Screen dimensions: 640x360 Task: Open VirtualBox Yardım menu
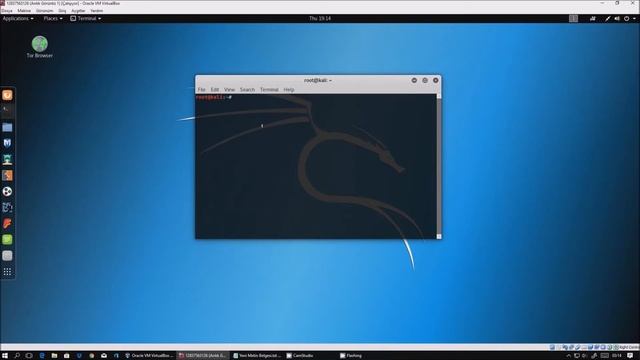[x=97, y=11]
